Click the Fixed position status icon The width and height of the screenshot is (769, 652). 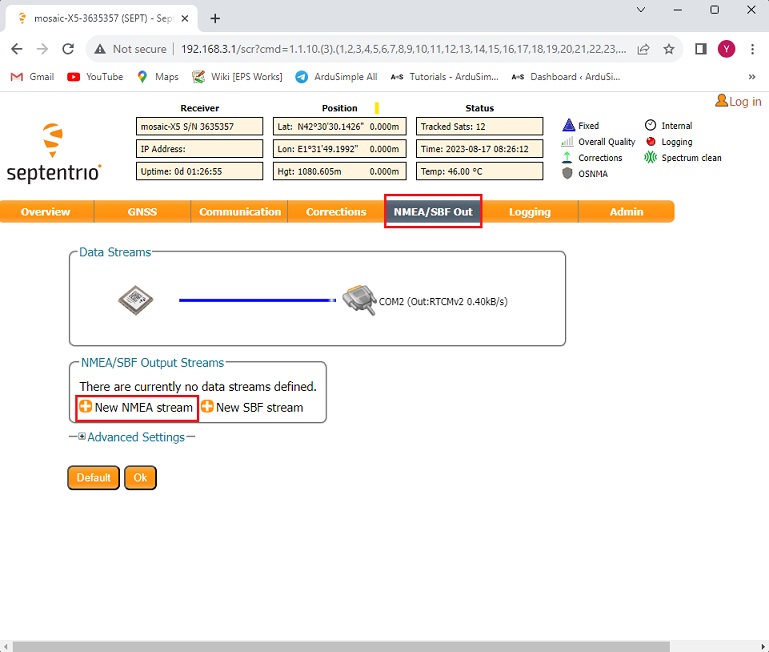pyautogui.click(x=568, y=126)
